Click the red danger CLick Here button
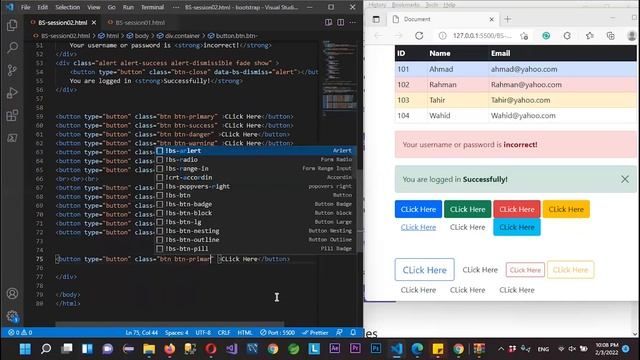The height and width of the screenshot is (360, 640). tap(517, 209)
